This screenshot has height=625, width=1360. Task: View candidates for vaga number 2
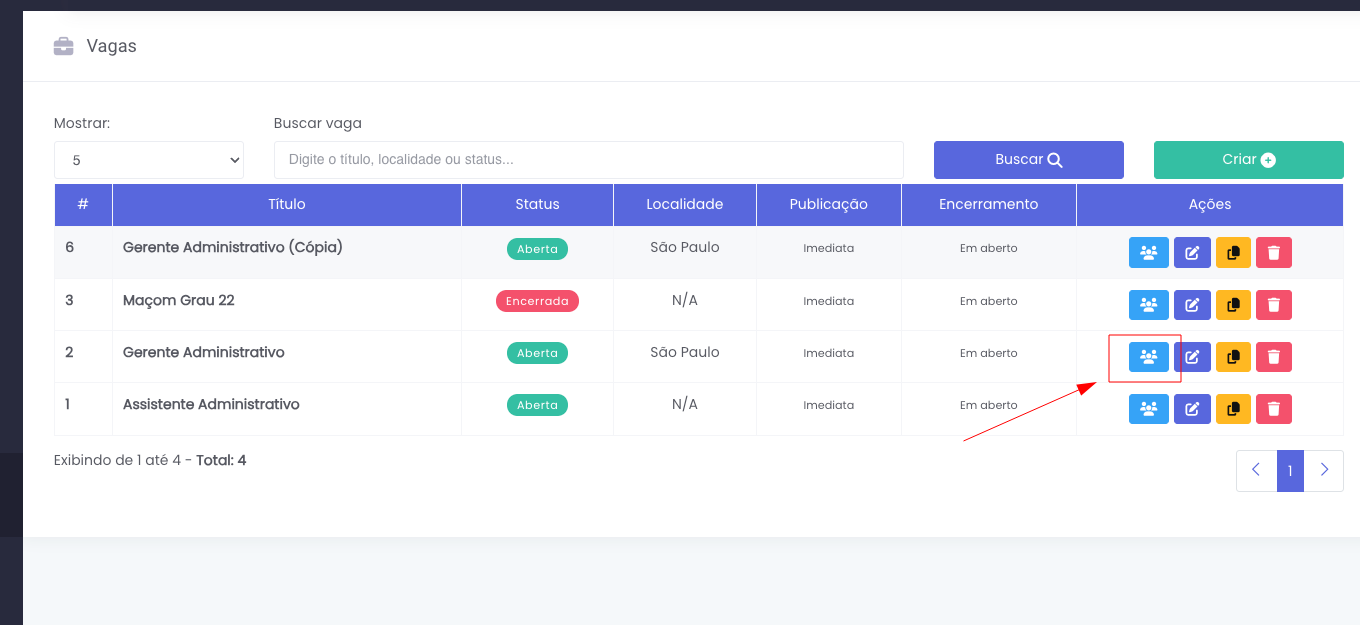tap(1148, 357)
